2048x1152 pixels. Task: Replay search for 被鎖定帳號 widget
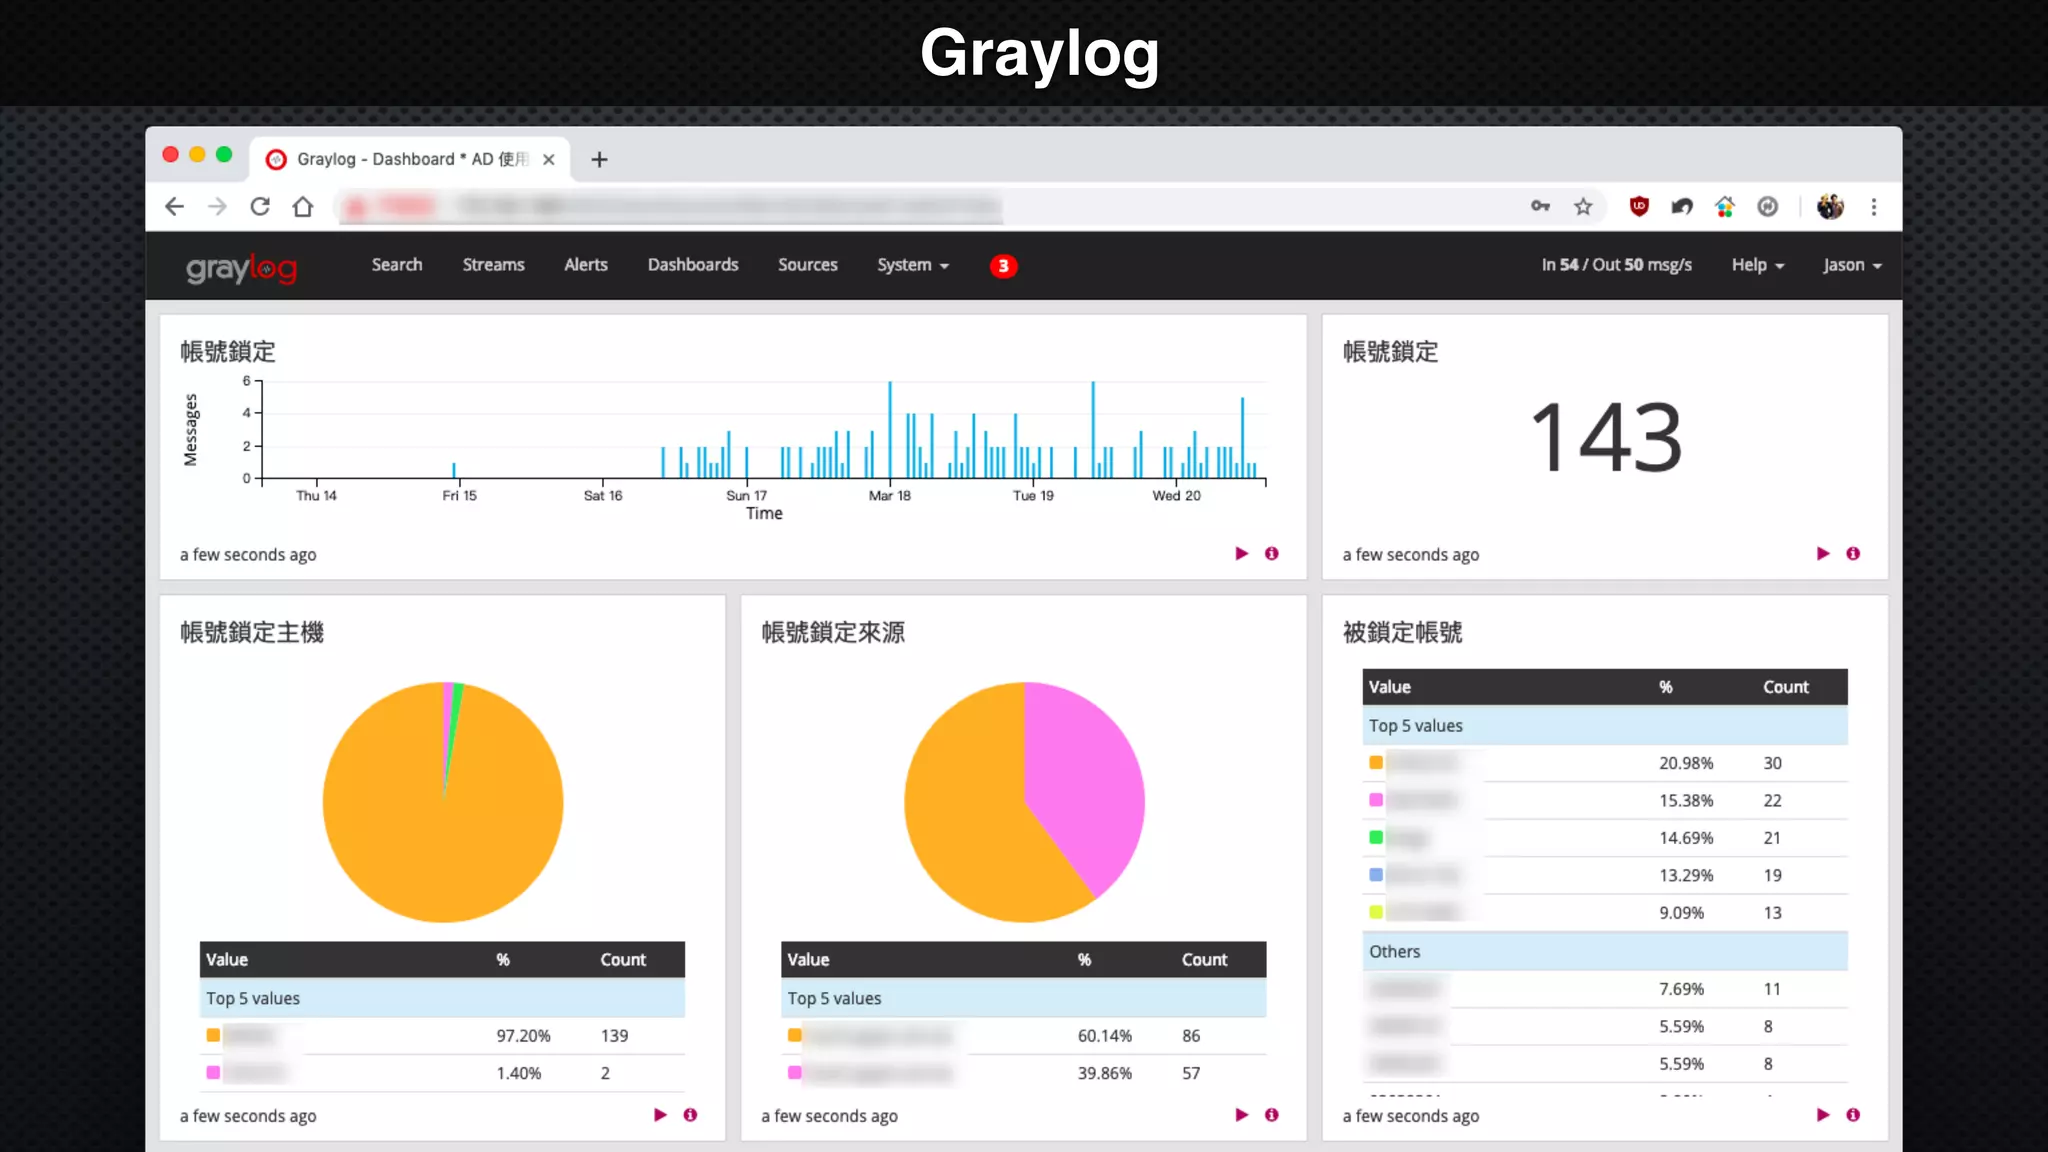click(1823, 1114)
